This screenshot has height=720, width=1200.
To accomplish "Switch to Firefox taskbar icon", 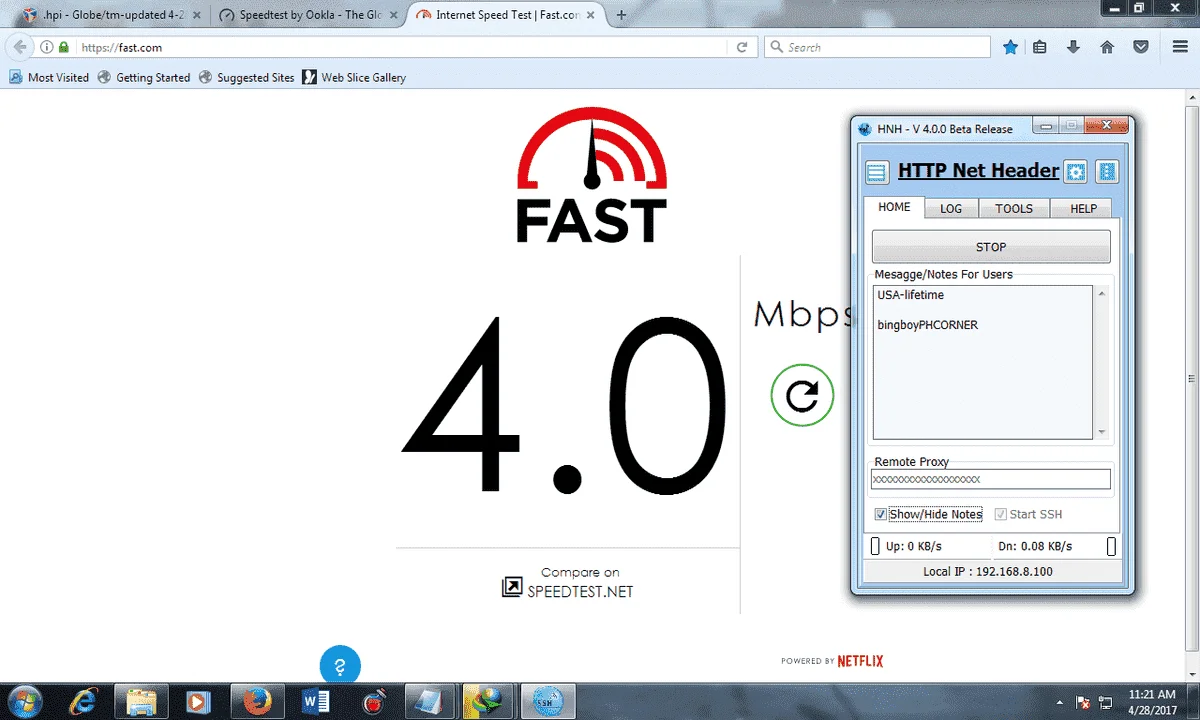I will (258, 701).
